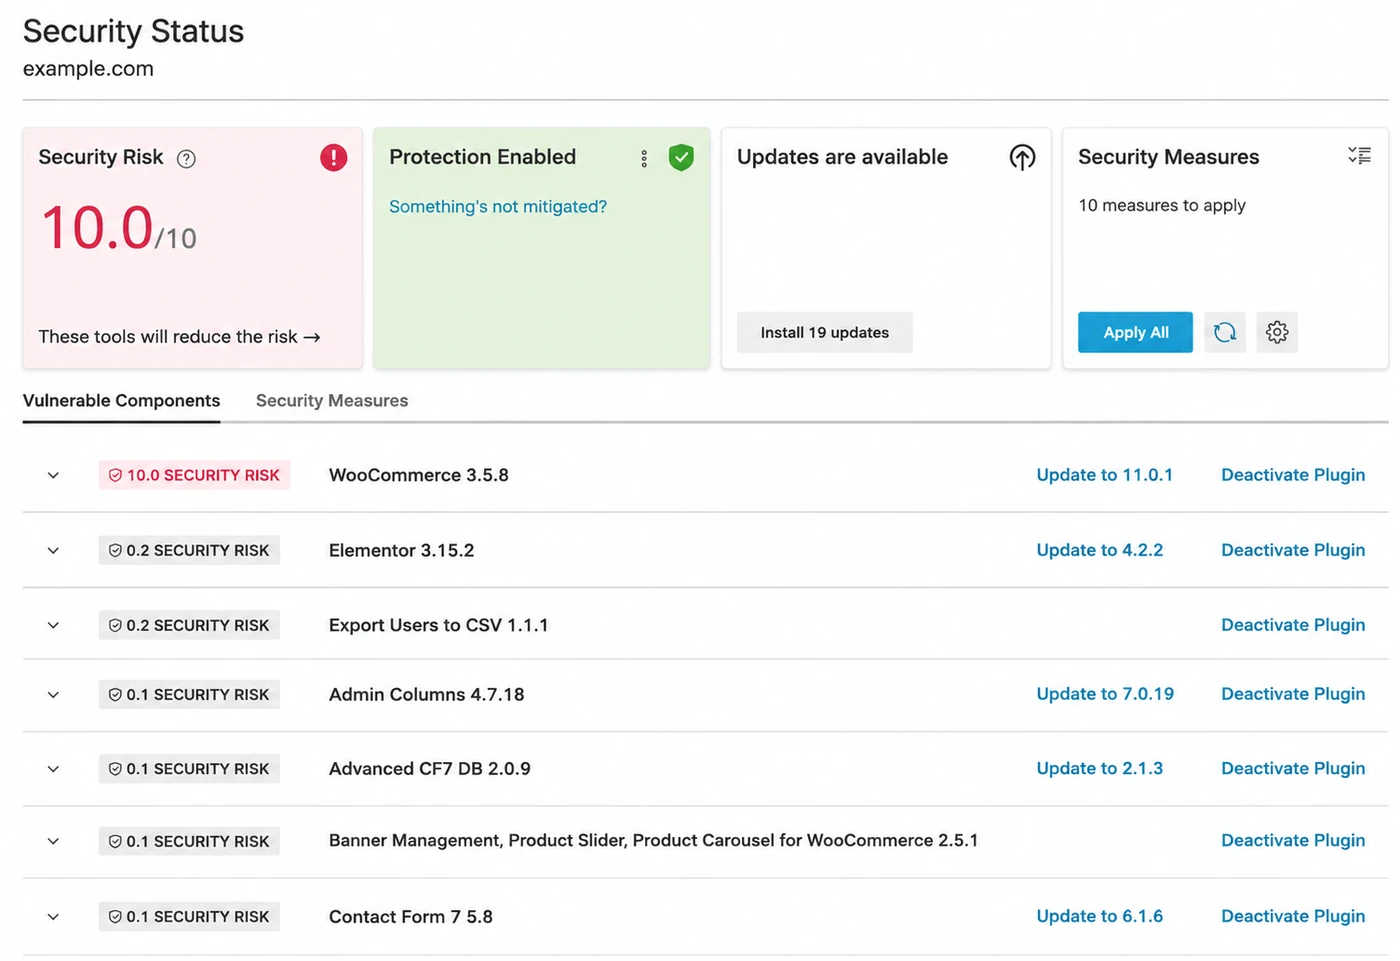Click the WooCommerce 10.0 Security Risk badge
Image resolution: width=1400 pixels, height=961 pixels.
[x=194, y=475]
